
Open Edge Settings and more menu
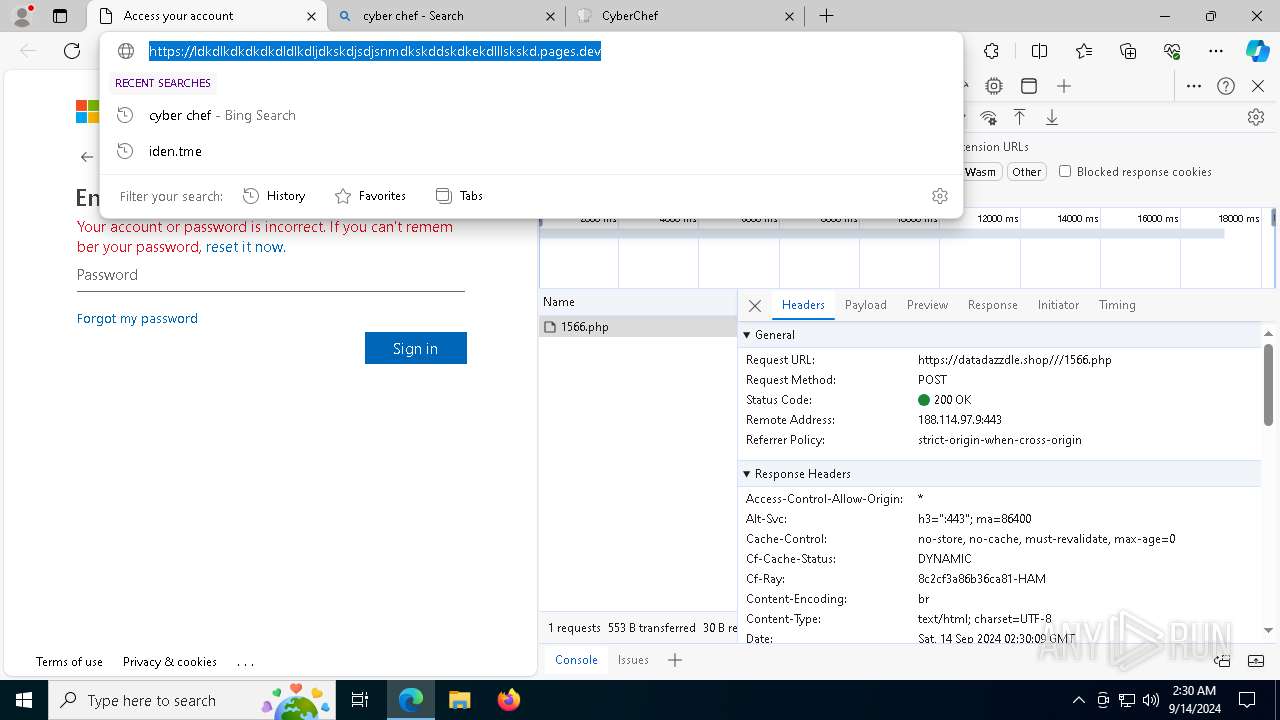coord(1216,51)
